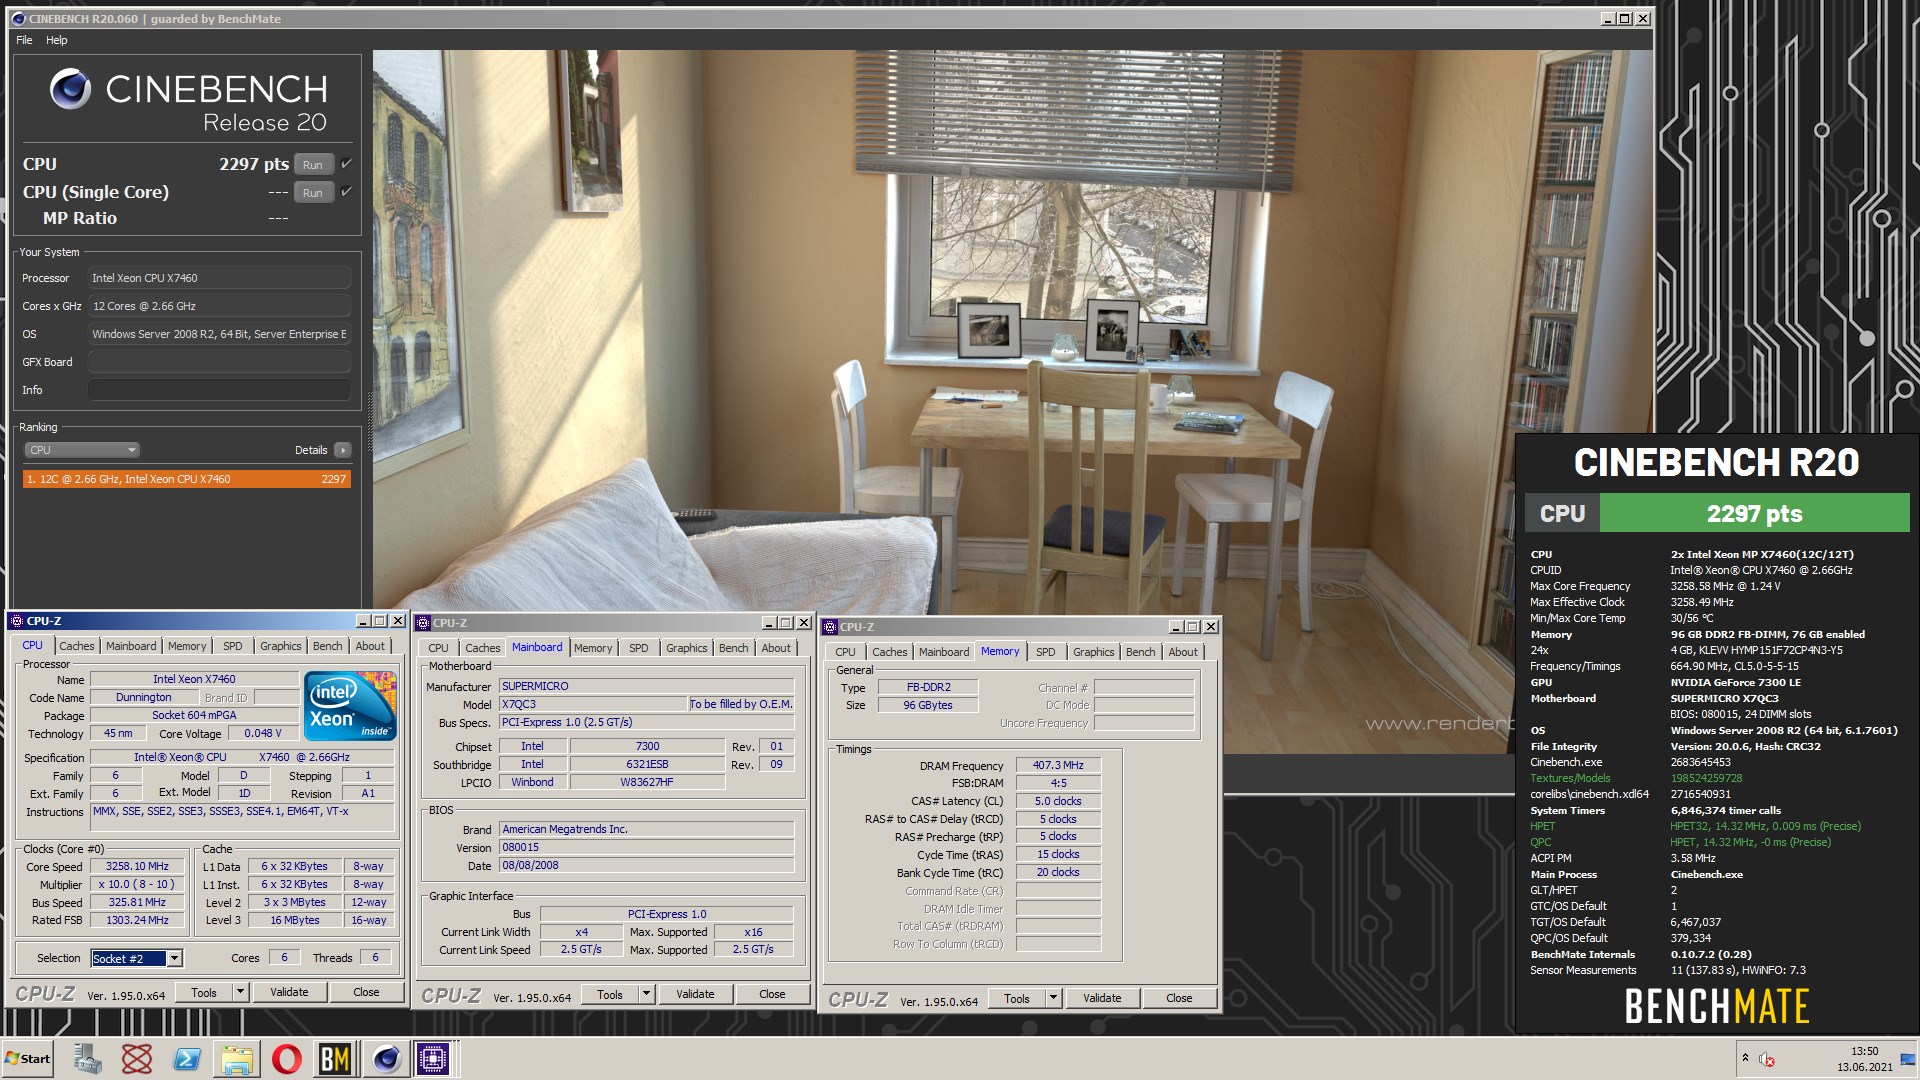This screenshot has width=1920, height=1080.
Task: Click Validate in the Mainboard CPU-Z window
Action: [695, 994]
